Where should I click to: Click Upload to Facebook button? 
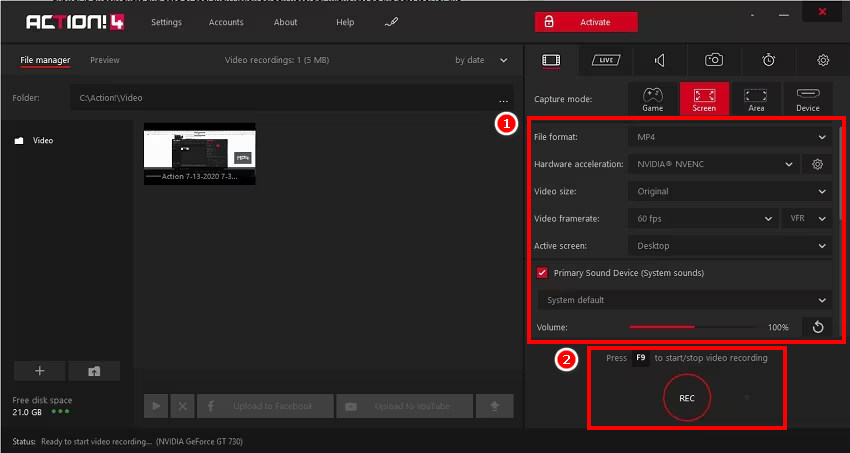click(x=265, y=406)
